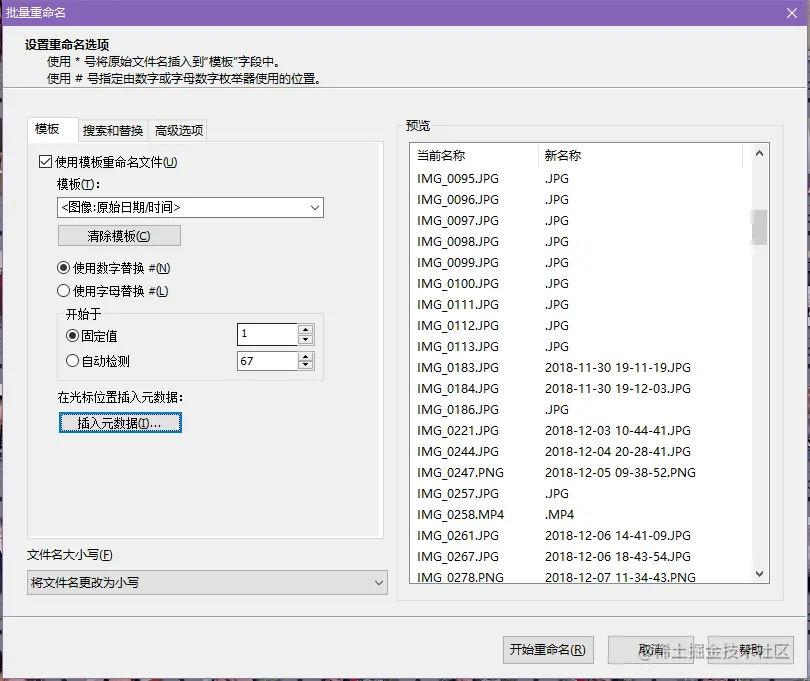Select the IMG_0184.JPG row
Image resolution: width=810 pixels, height=681 pixels.
pos(581,389)
